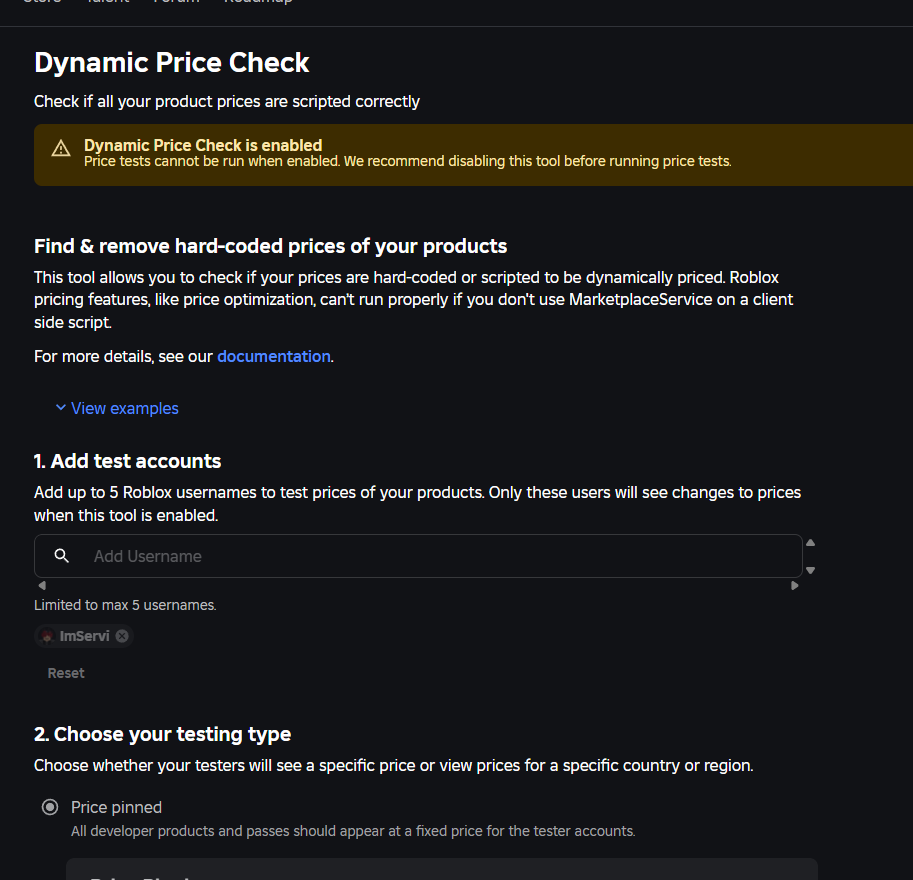Open the documentation link
The width and height of the screenshot is (913, 880).
[273, 356]
